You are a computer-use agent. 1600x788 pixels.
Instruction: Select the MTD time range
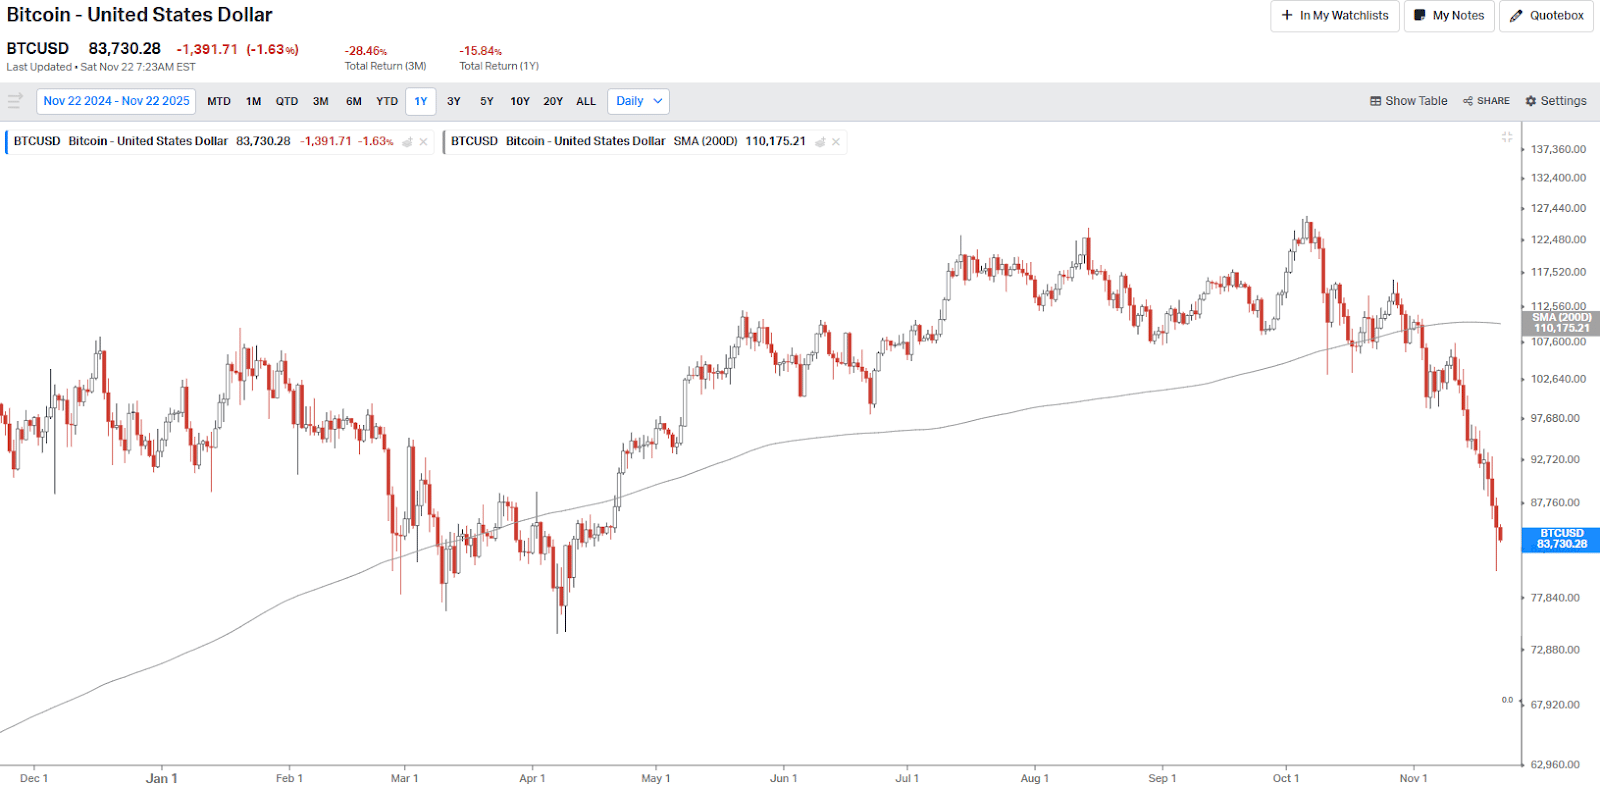tap(219, 101)
